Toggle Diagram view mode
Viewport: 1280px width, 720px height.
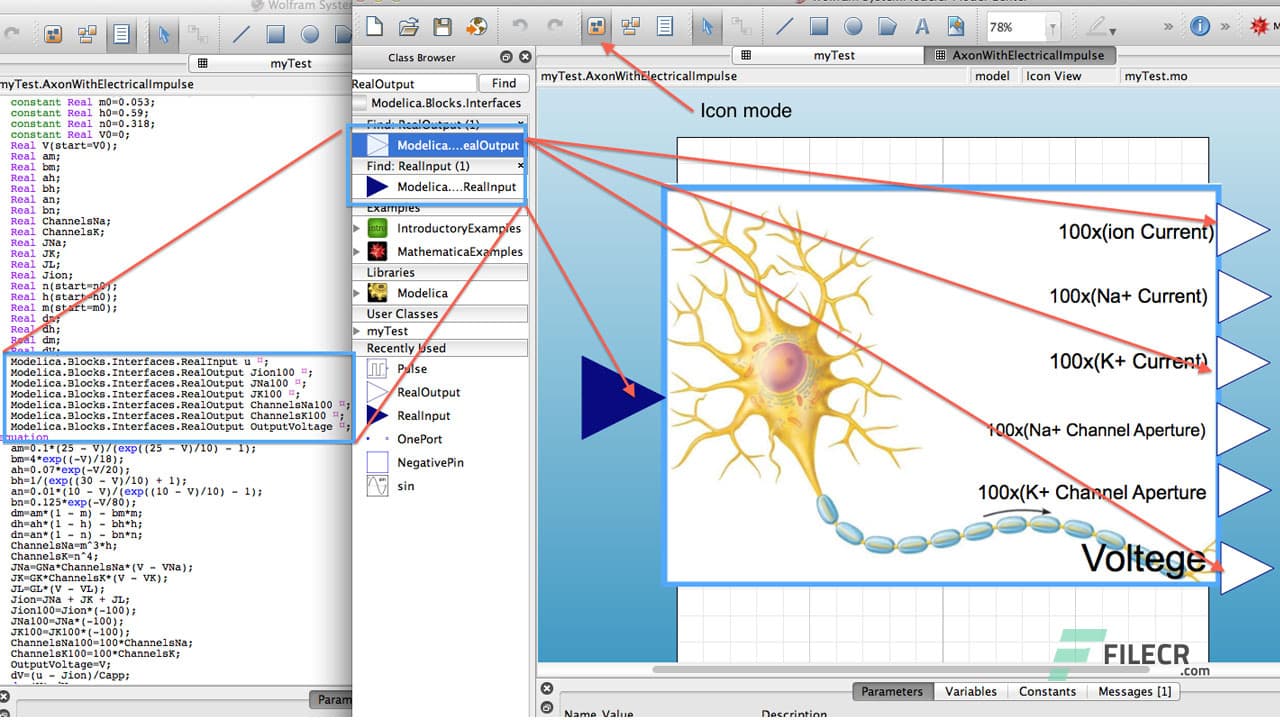tap(632, 27)
